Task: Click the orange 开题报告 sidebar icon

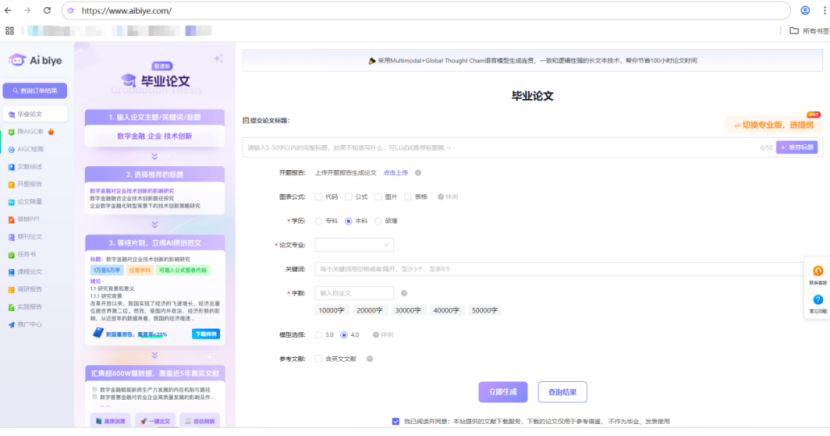Action: pyautogui.click(x=11, y=184)
